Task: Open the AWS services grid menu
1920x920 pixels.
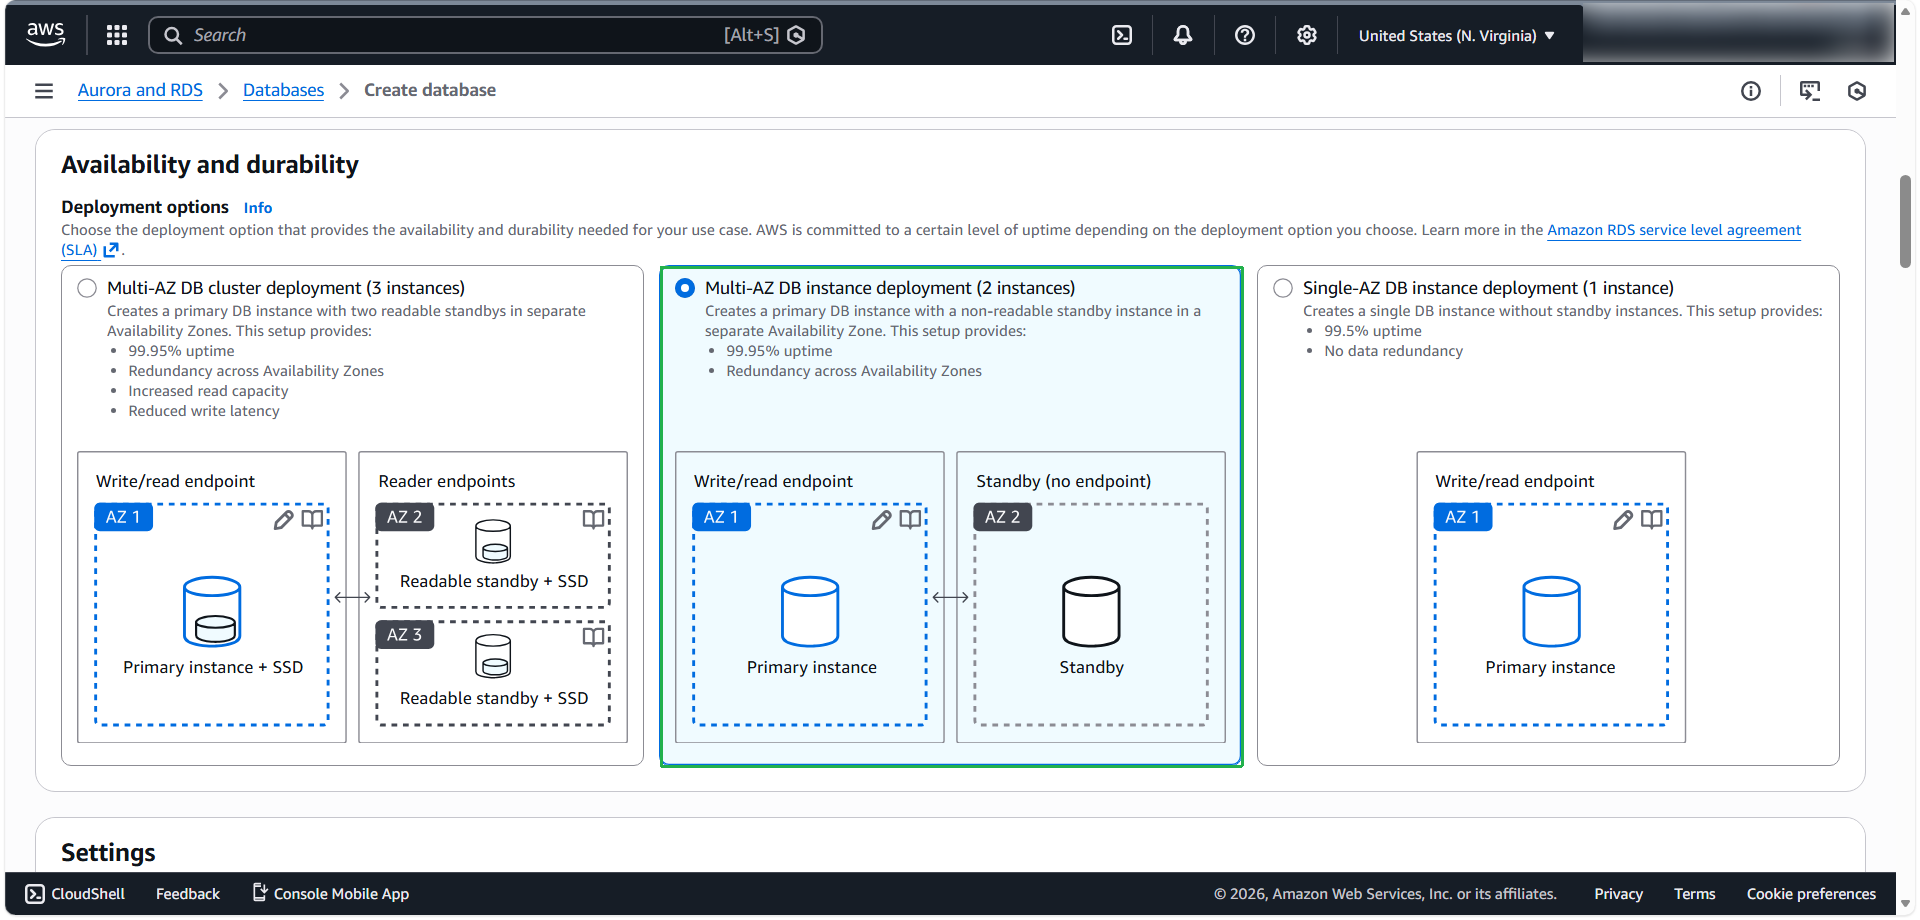Action: pos(117,35)
